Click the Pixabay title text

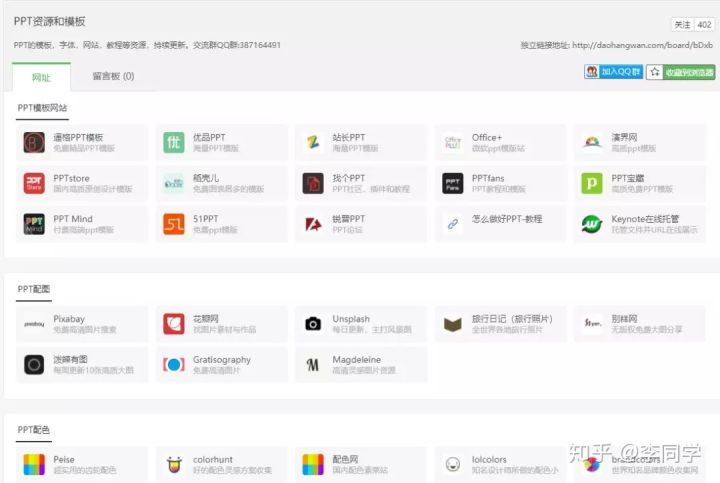69,319
